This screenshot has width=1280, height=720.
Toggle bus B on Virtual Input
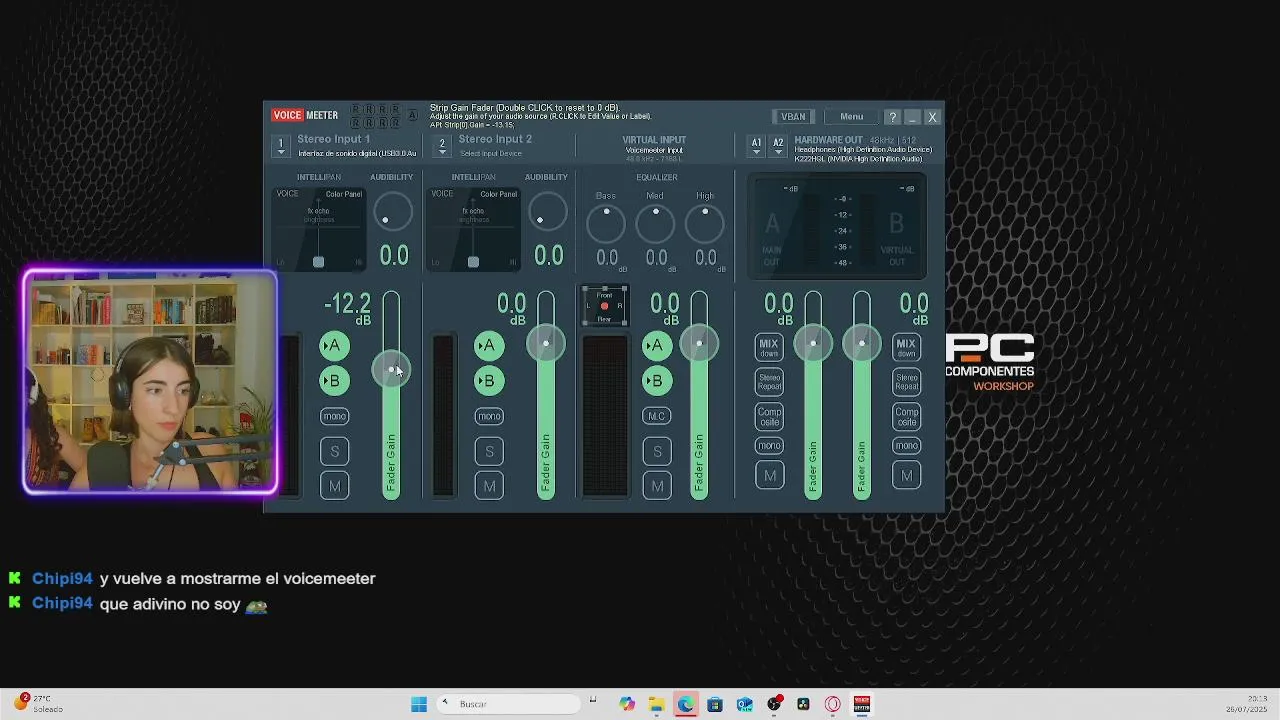[656, 381]
